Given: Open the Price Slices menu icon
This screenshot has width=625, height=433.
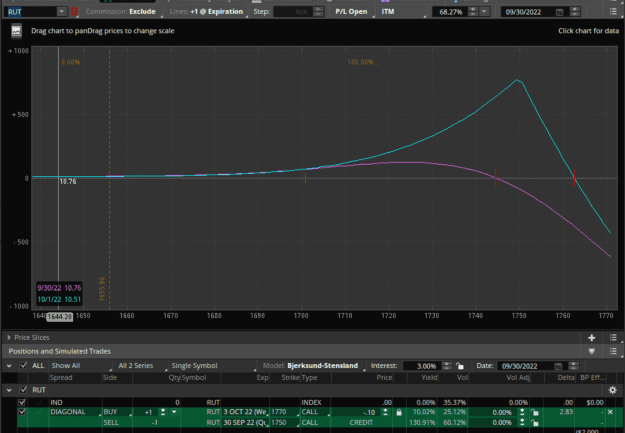Looking at the screenshot, I should [x=613, y=338].
